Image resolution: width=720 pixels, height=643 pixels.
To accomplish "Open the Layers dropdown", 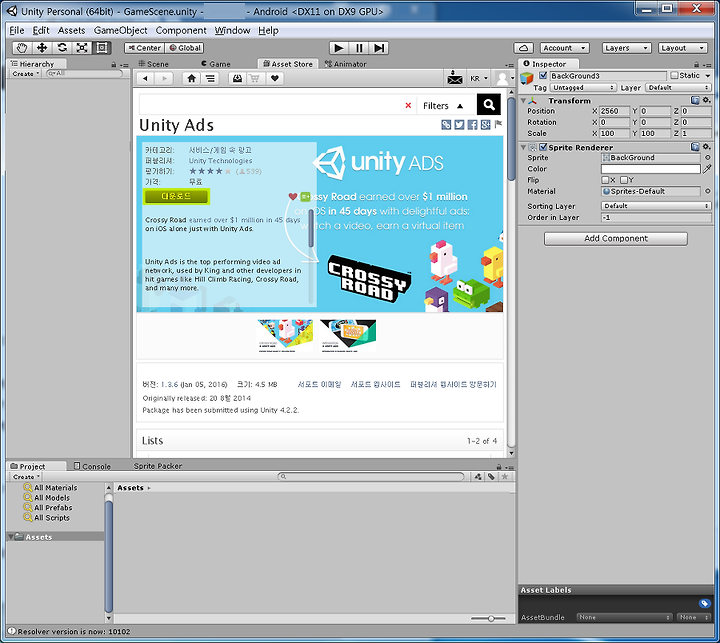I will [627, 48].
